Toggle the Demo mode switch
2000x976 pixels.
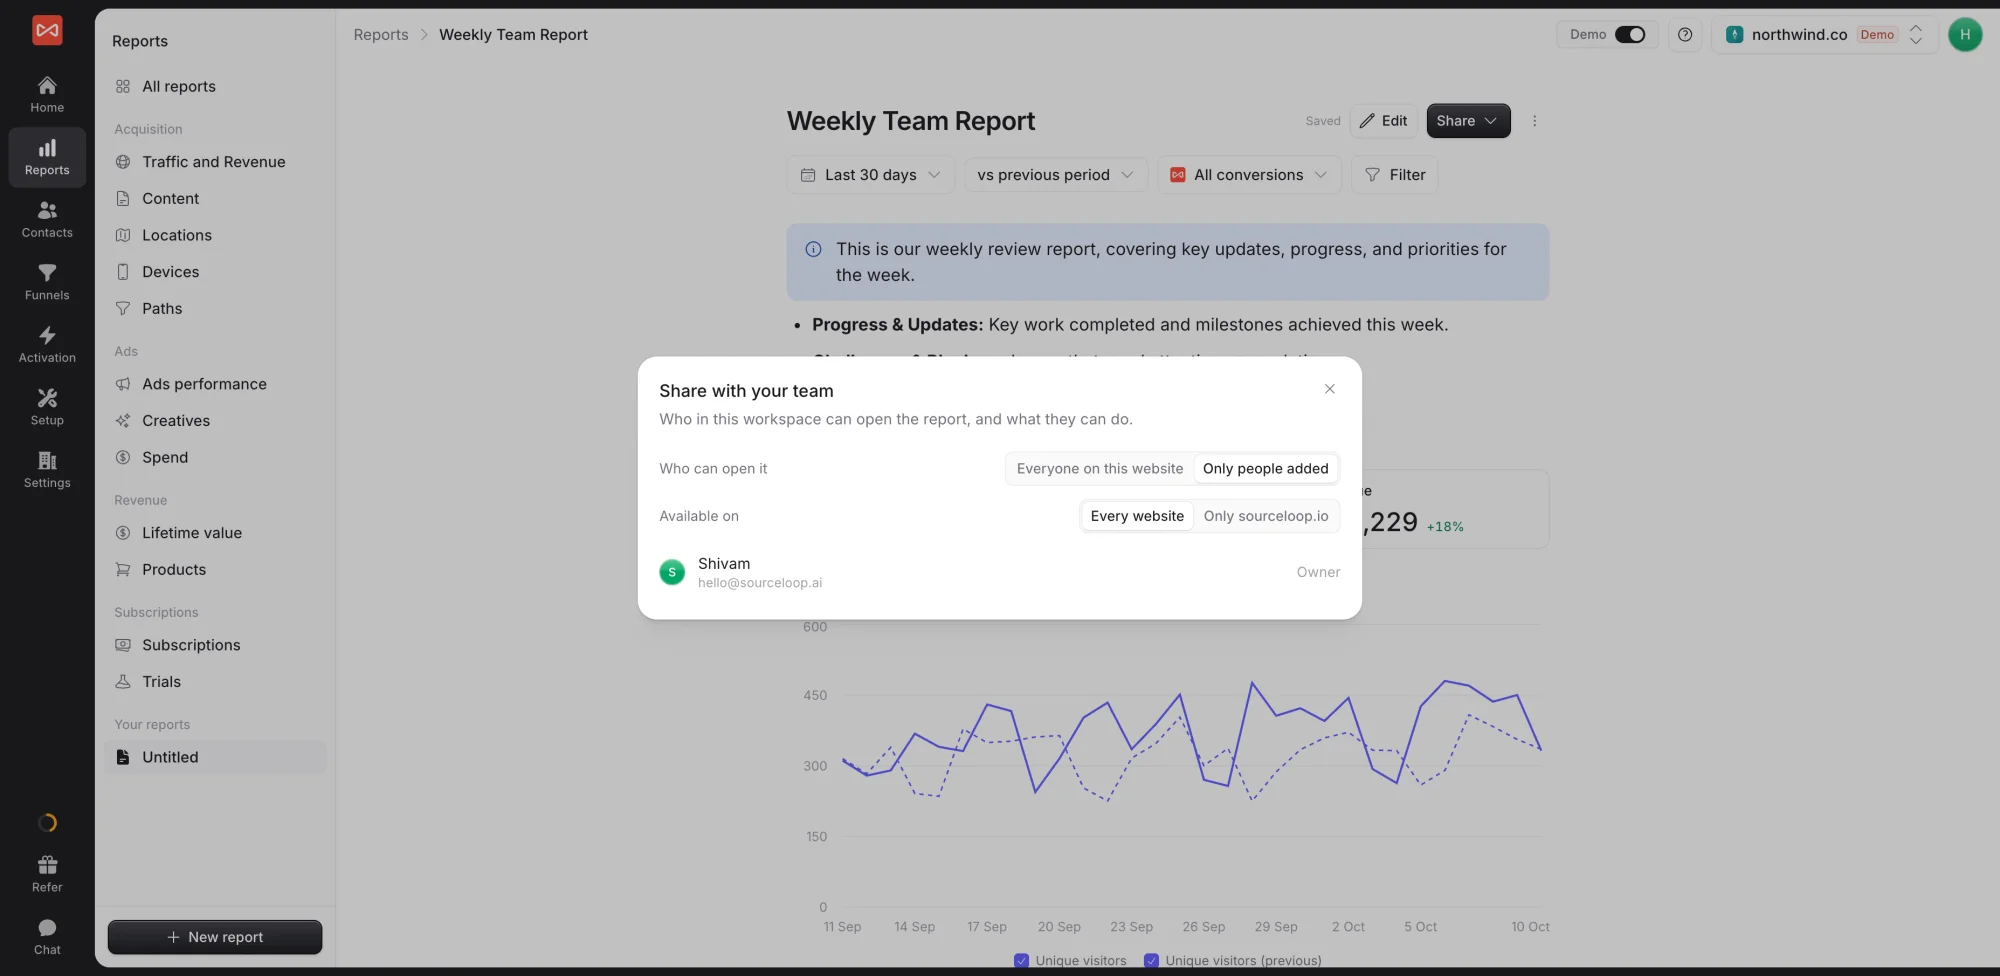click(1630, 35)
